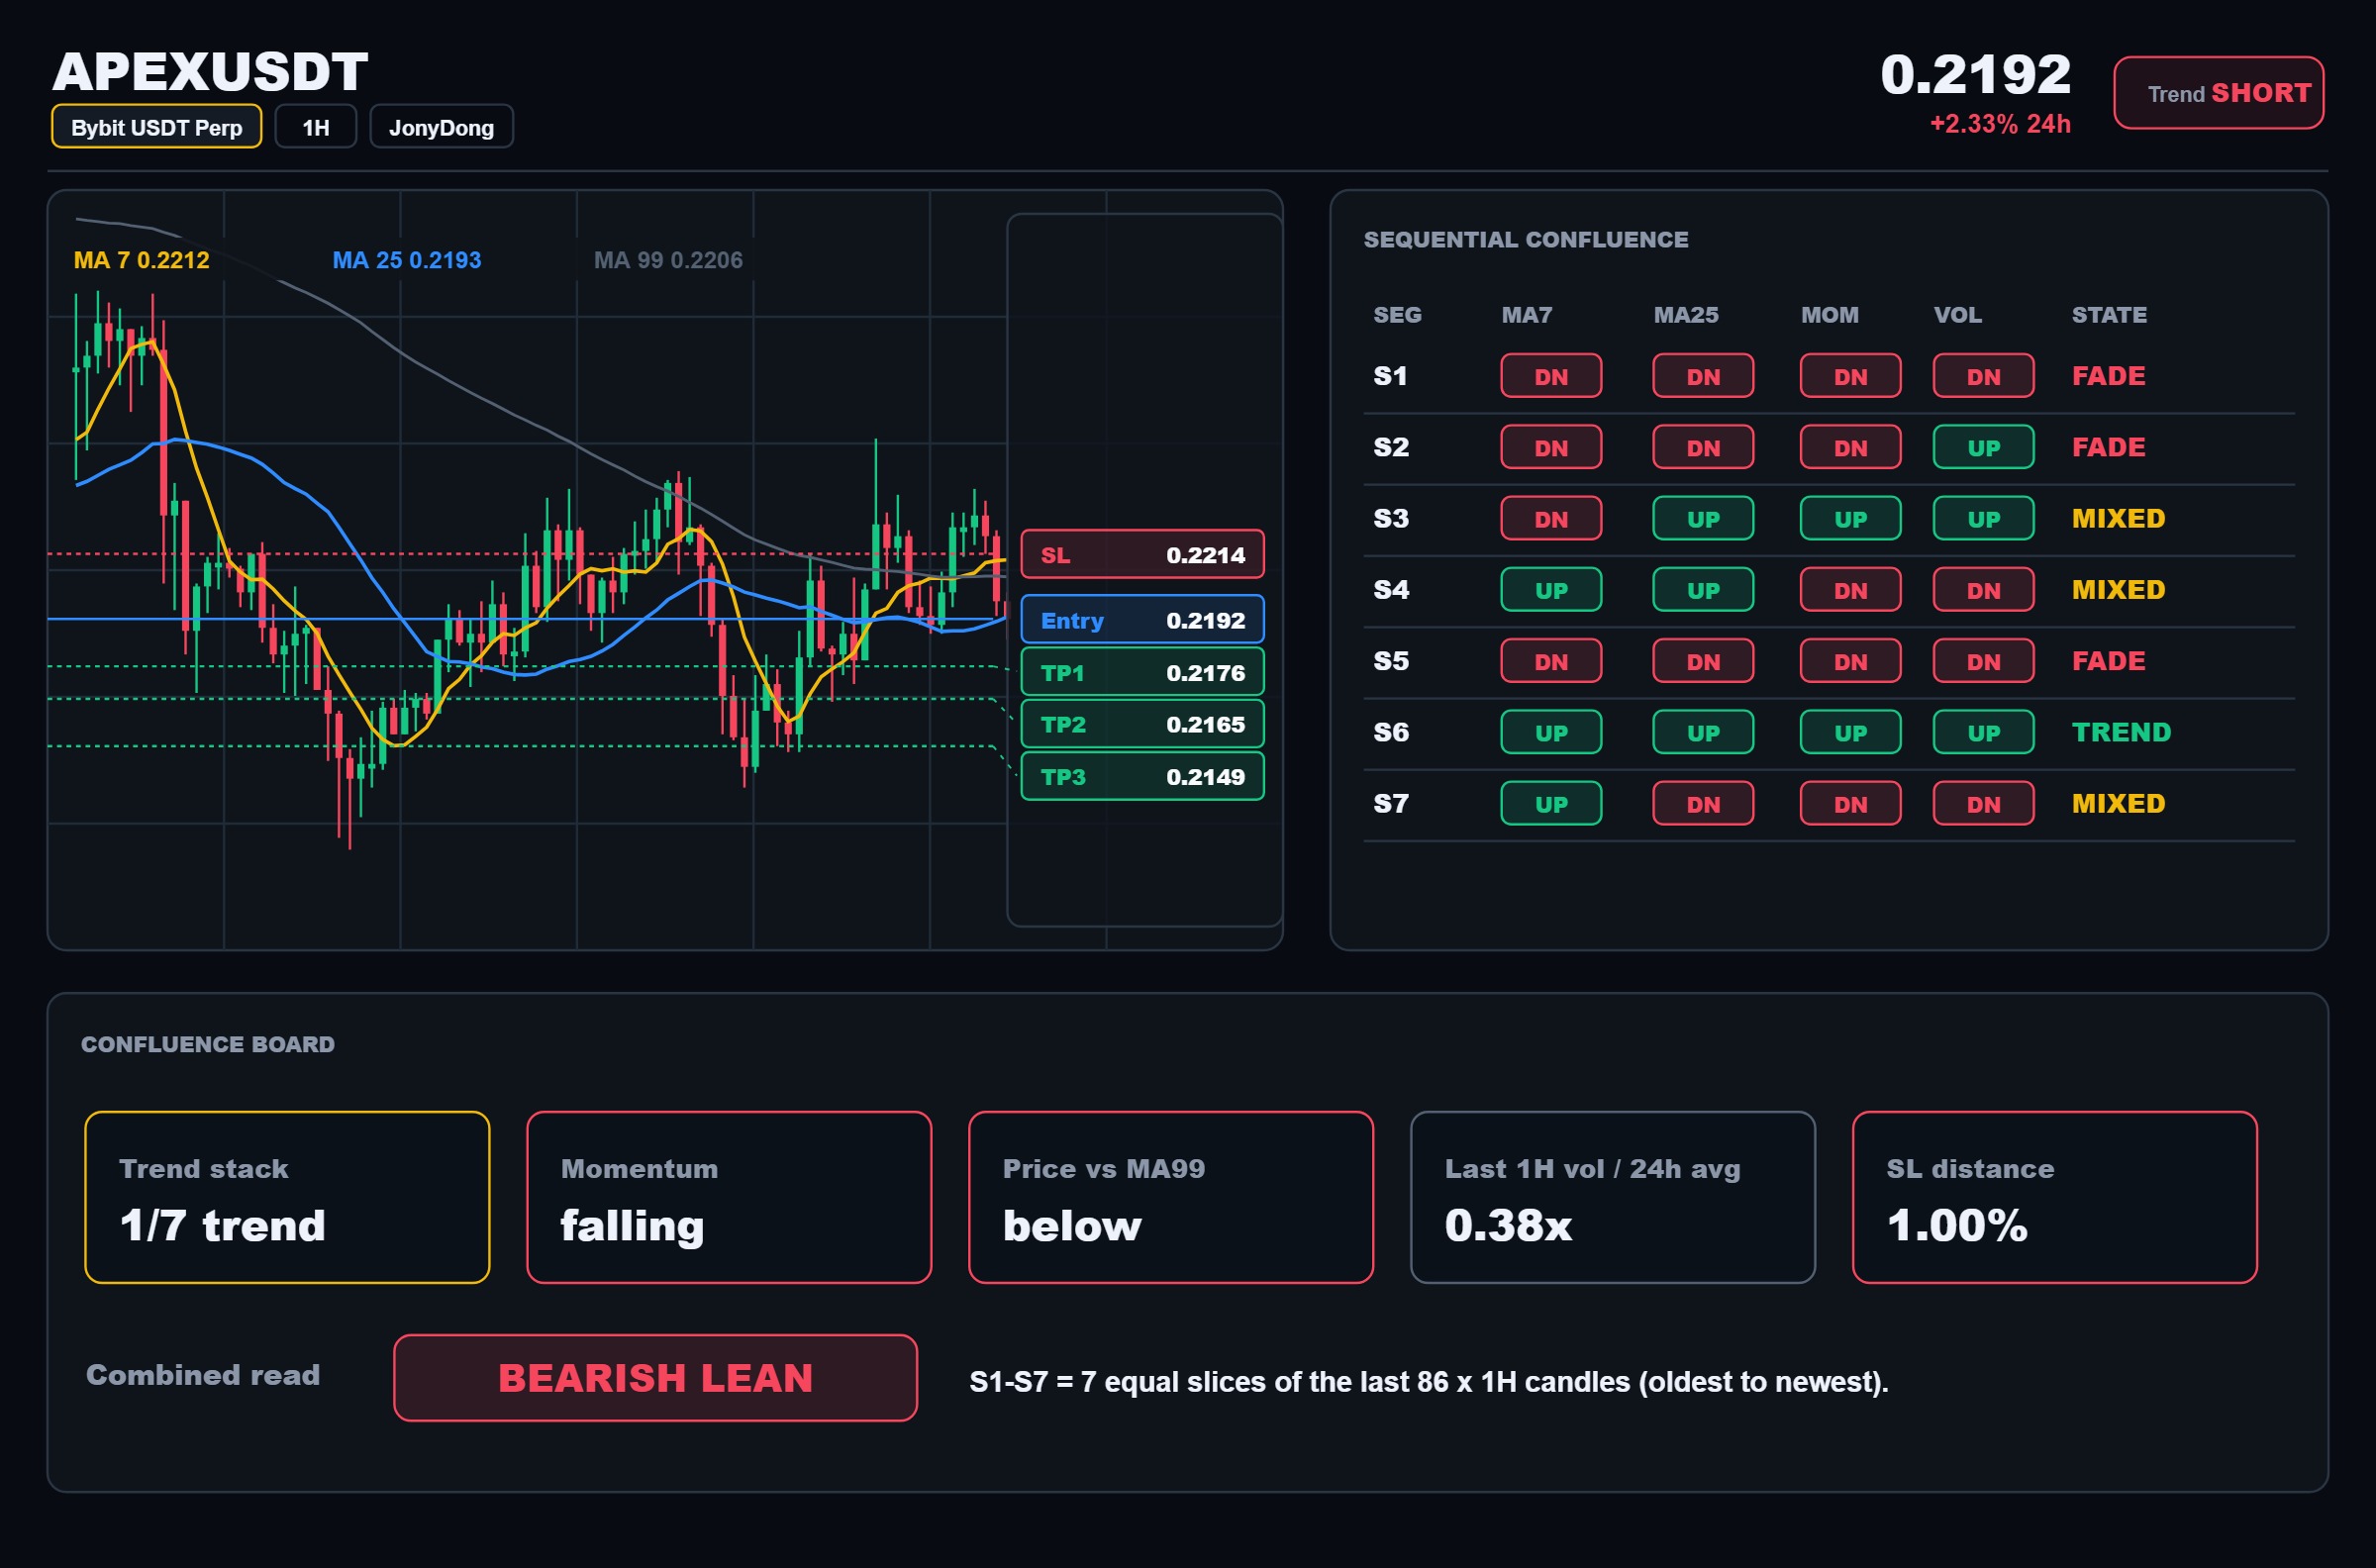The width and height of the screenshot is (2376, 1568).
Task: Click the S2 MOM DN badge
Action: pos(1850,447)
